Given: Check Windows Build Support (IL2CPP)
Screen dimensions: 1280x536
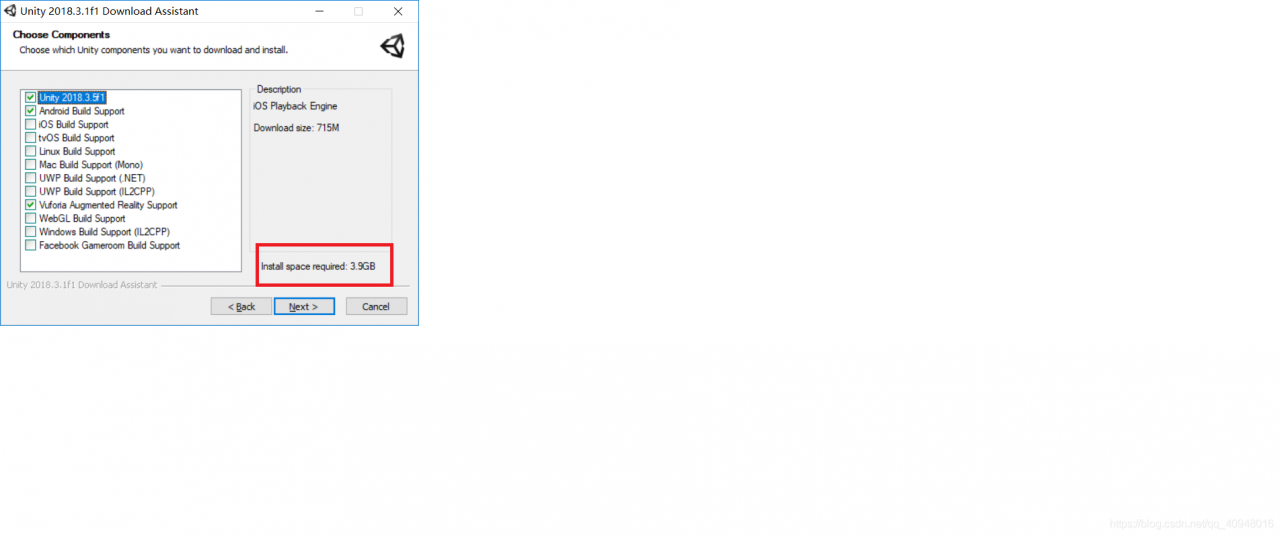Looking at the screenshot, I should pos(31,232).
